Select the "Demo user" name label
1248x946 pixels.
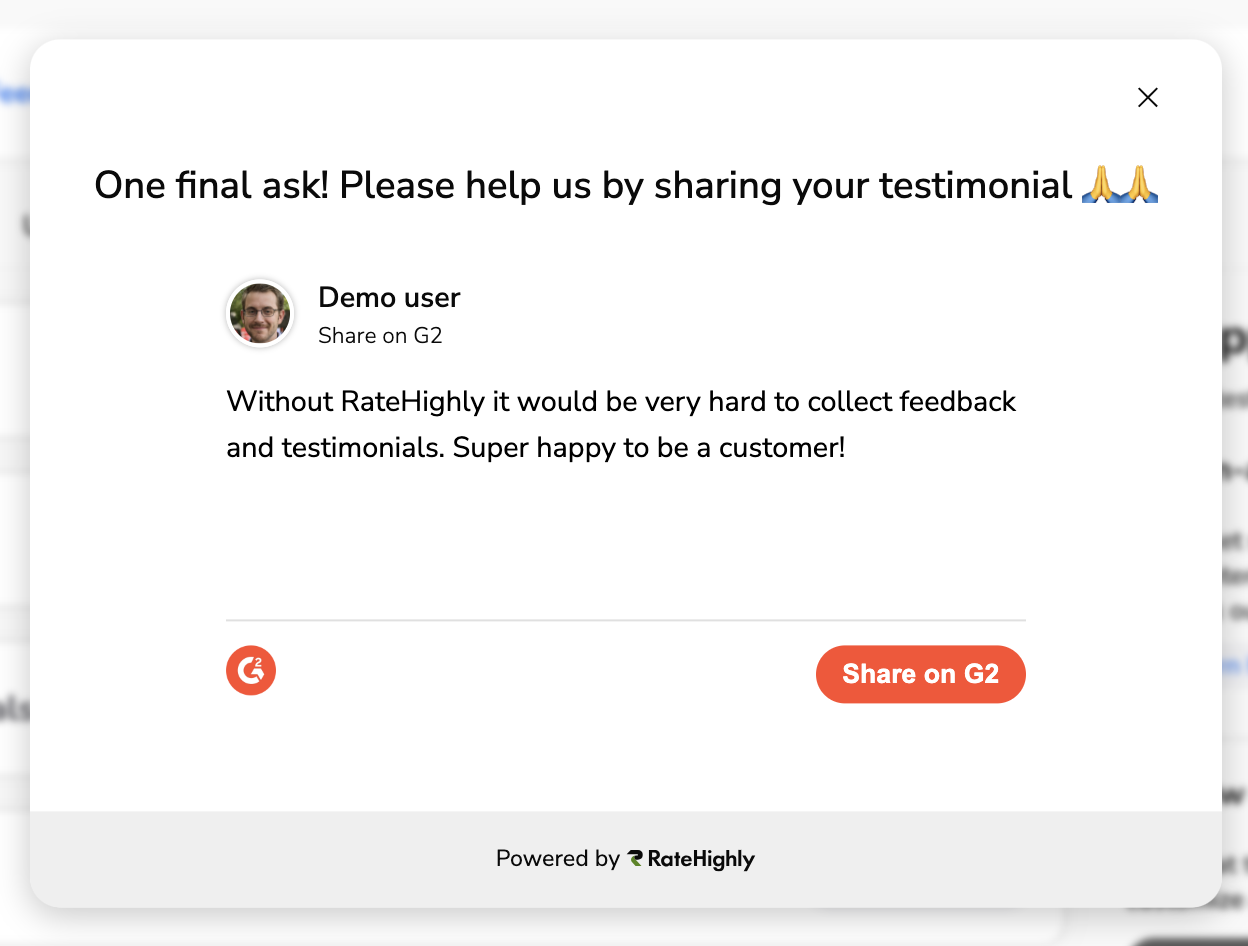[x=389, y=297]
